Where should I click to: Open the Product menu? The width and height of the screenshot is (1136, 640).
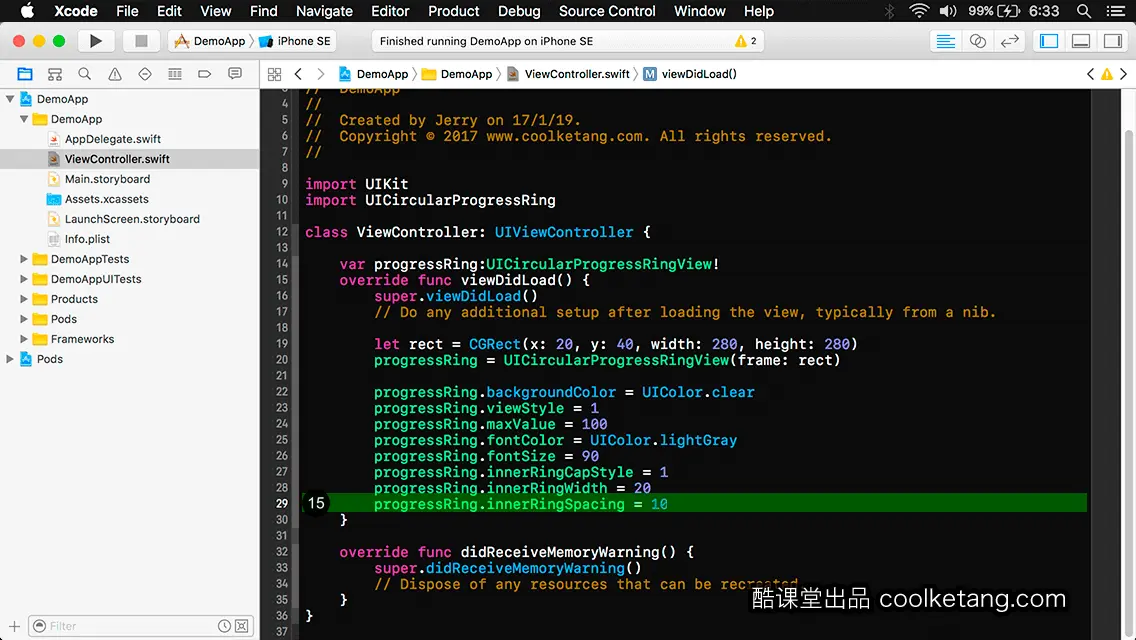click(454, 11)
